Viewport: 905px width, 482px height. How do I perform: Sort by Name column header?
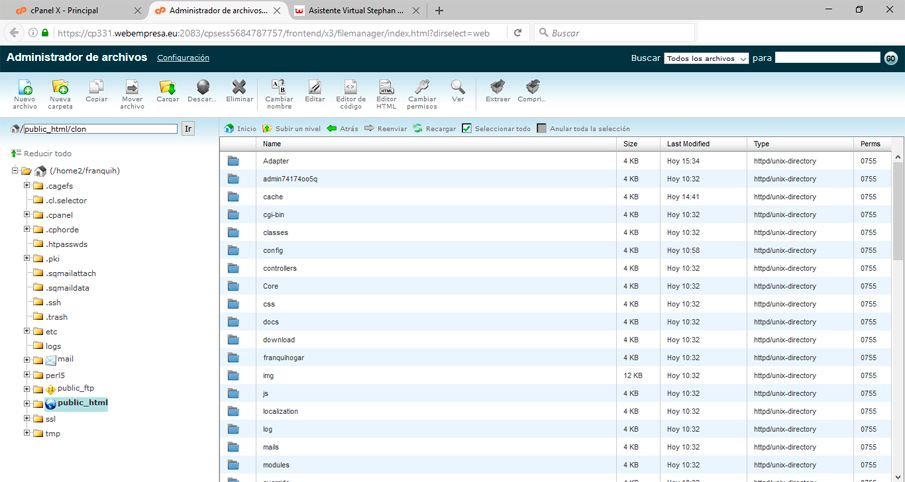[x=436, y=144]
